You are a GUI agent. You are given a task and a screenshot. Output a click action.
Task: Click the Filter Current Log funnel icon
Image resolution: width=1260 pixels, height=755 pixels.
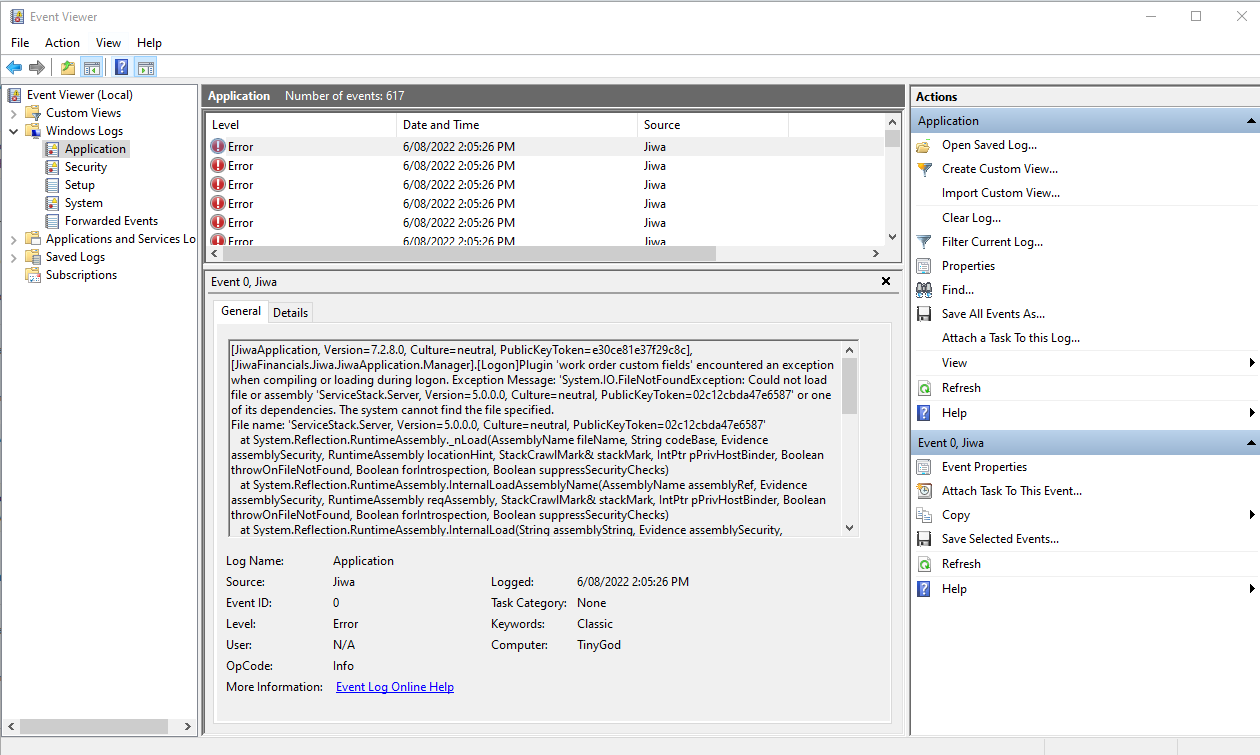[x=924, y=242]
